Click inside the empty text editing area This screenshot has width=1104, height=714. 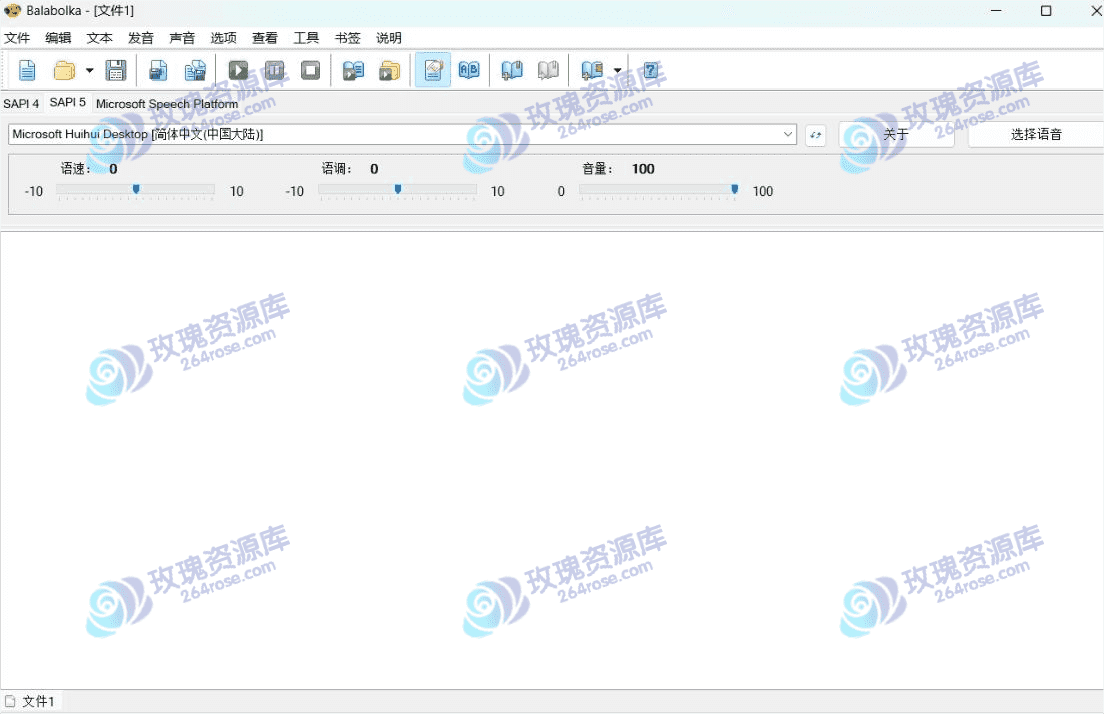[x=552, y=459]
